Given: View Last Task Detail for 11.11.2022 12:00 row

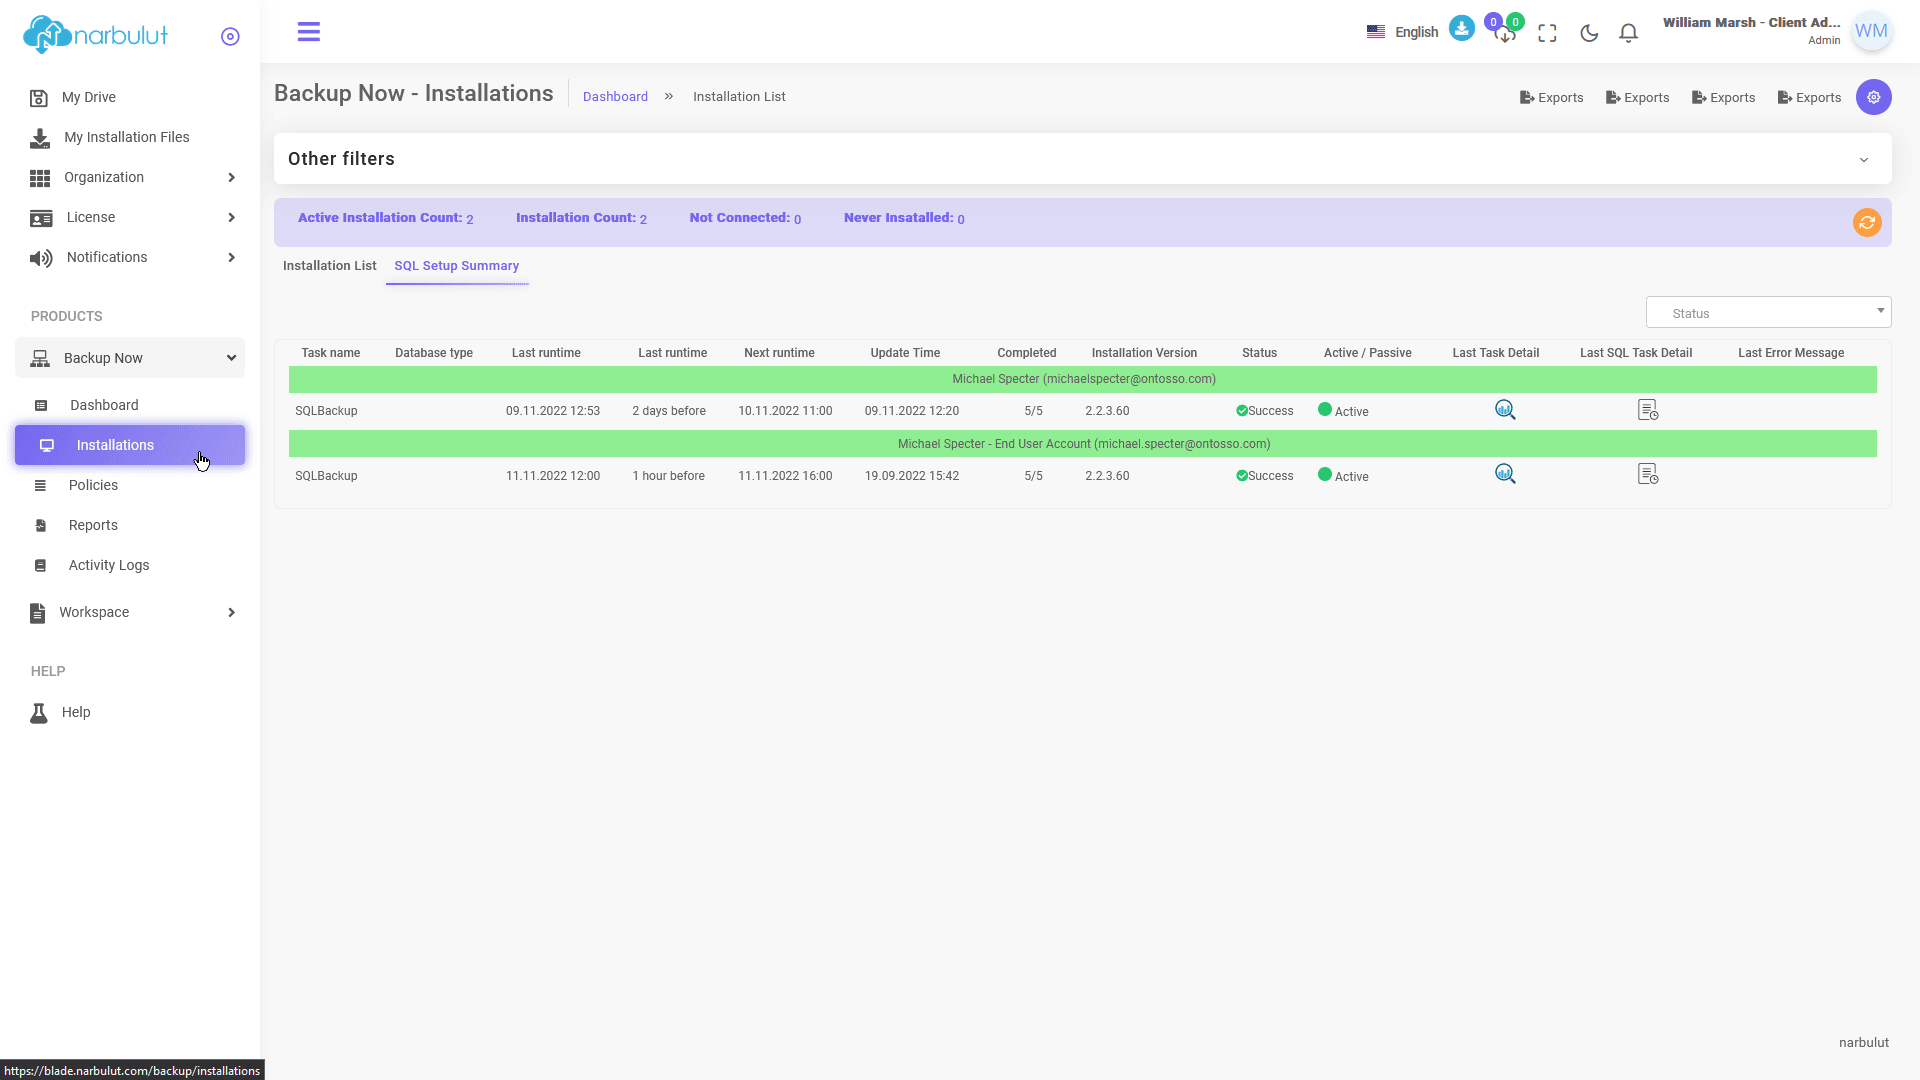Looking at the screenshot, I should (x=1505, y=474).
